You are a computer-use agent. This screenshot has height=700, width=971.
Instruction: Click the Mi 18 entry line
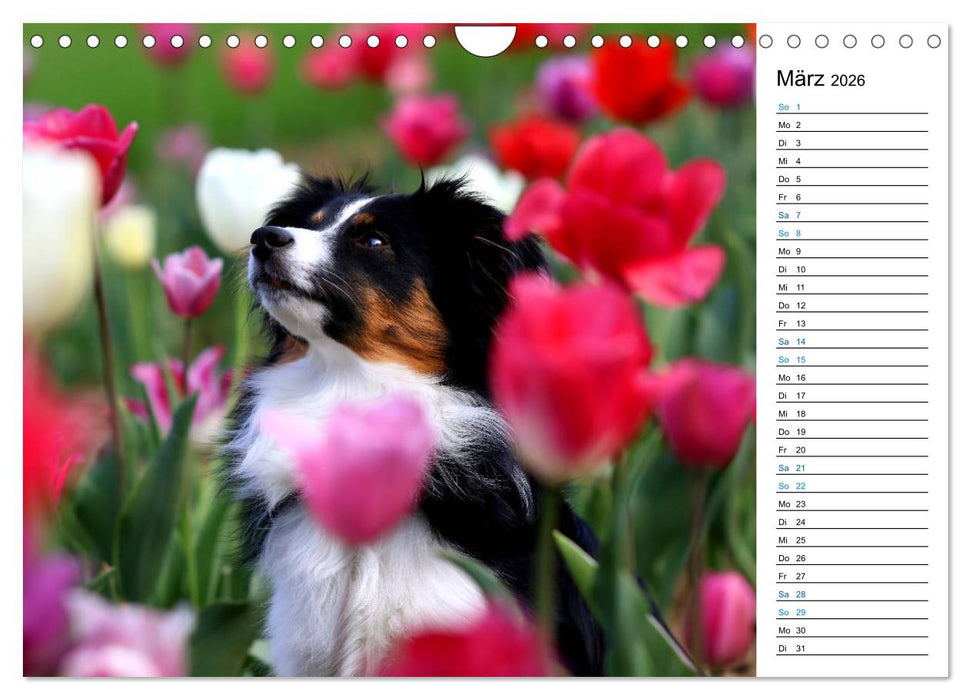click(851, 413)
